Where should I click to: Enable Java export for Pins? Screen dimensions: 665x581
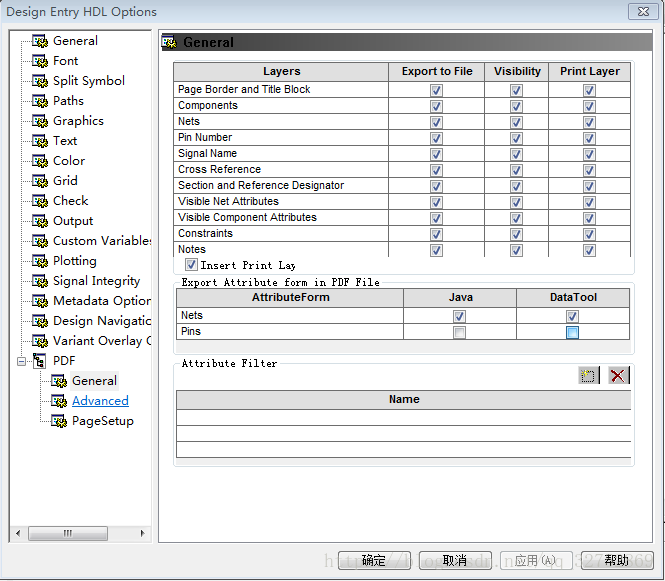coord(460,332)
